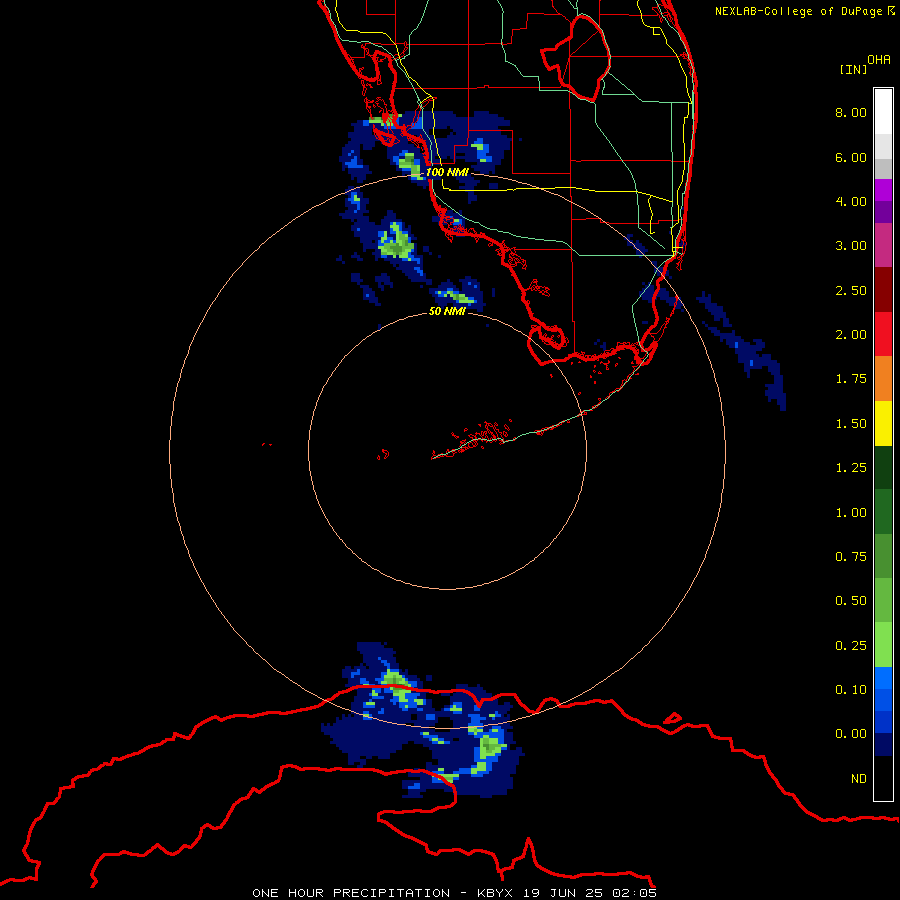Viewport: 900px width, 900px height.
Task: Click the 2.00 legend value
Action: click(x=851, y=335)
